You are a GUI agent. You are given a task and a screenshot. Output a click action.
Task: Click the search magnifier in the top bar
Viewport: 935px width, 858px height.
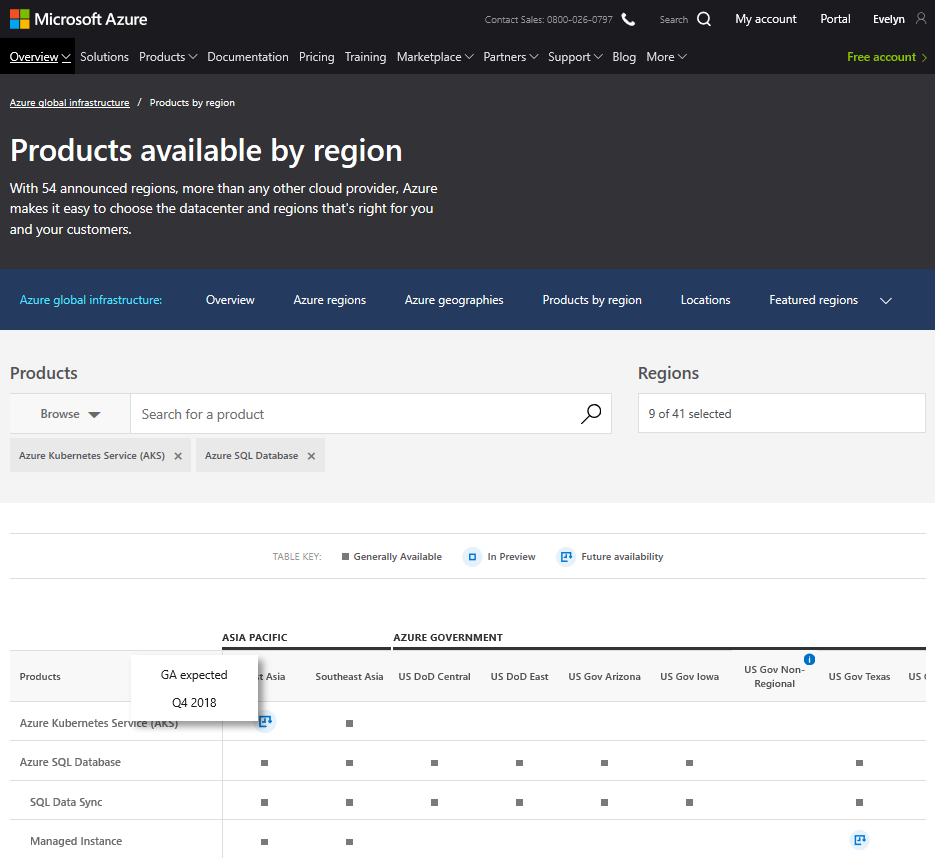click(x=704, y=19)
